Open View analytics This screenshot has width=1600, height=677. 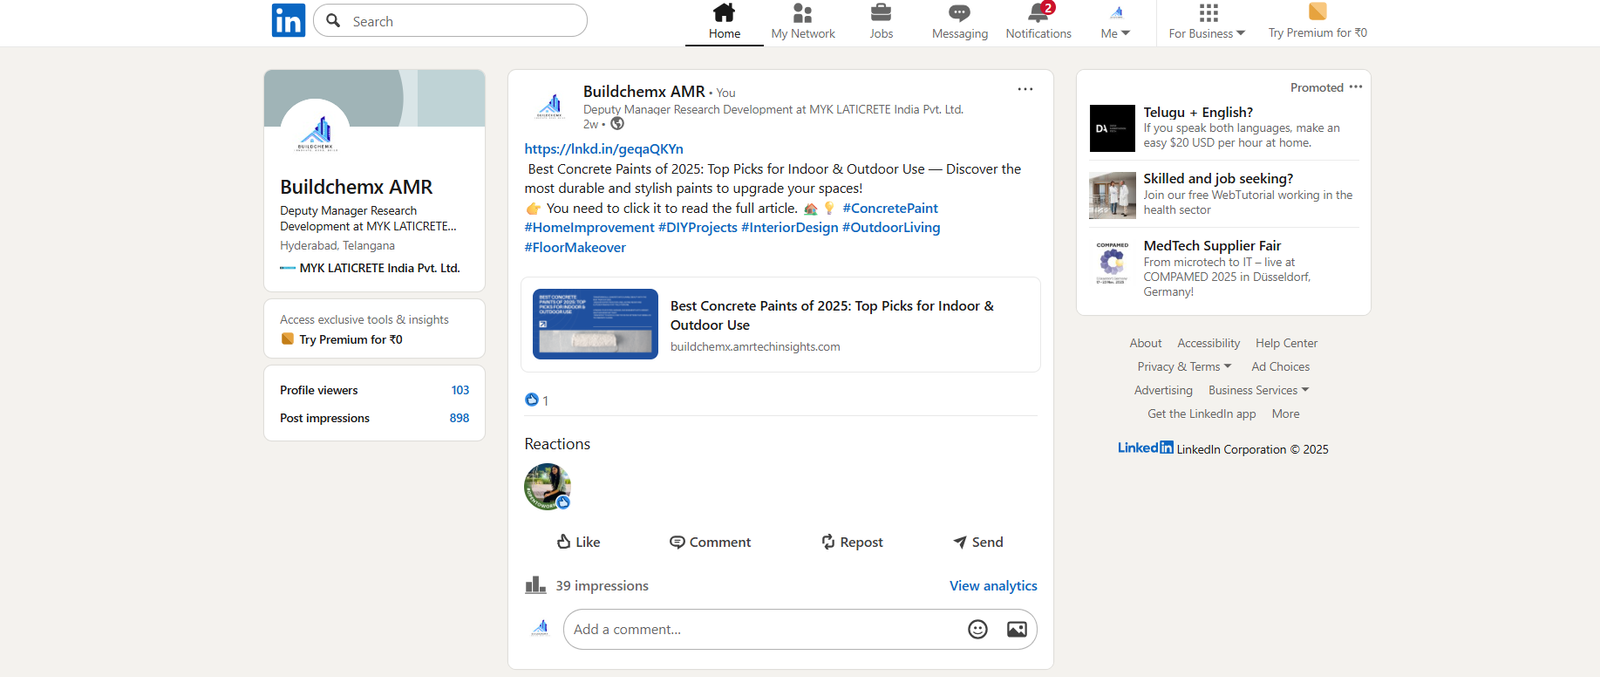click(x=993, y=586)
